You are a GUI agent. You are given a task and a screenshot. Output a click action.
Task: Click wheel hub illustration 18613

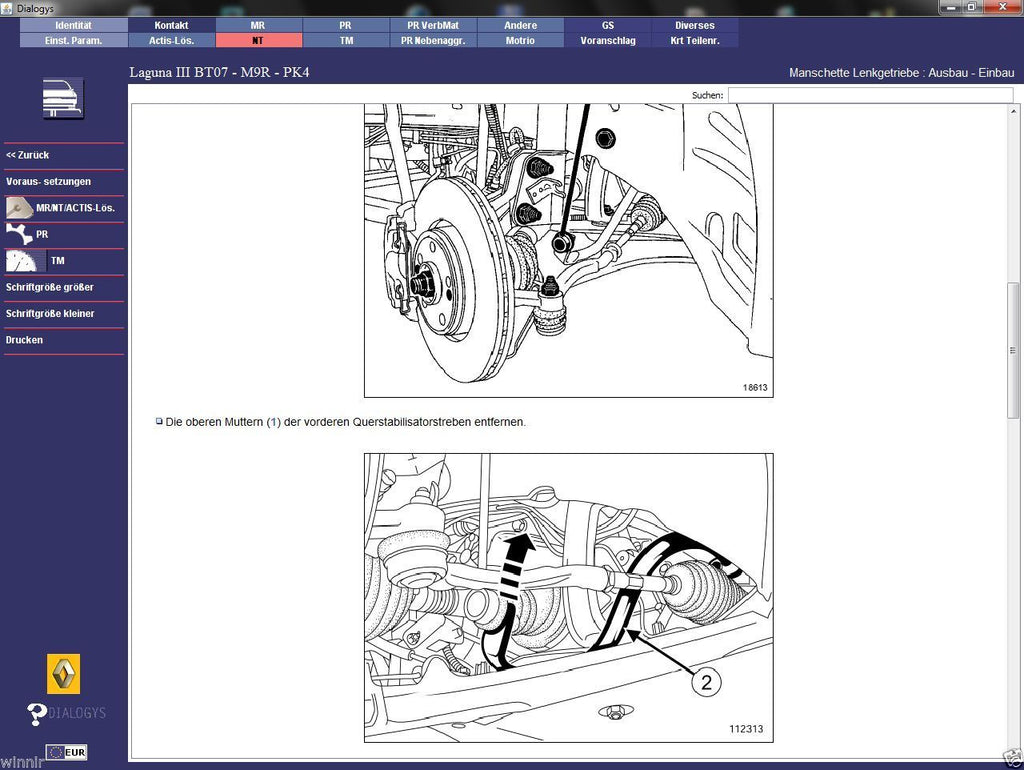[568, 251]
